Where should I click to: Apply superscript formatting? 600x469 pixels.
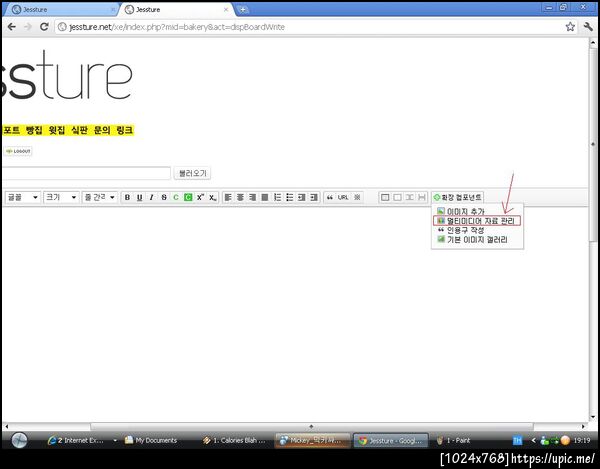pyautogui.click(x=200, y=197)
